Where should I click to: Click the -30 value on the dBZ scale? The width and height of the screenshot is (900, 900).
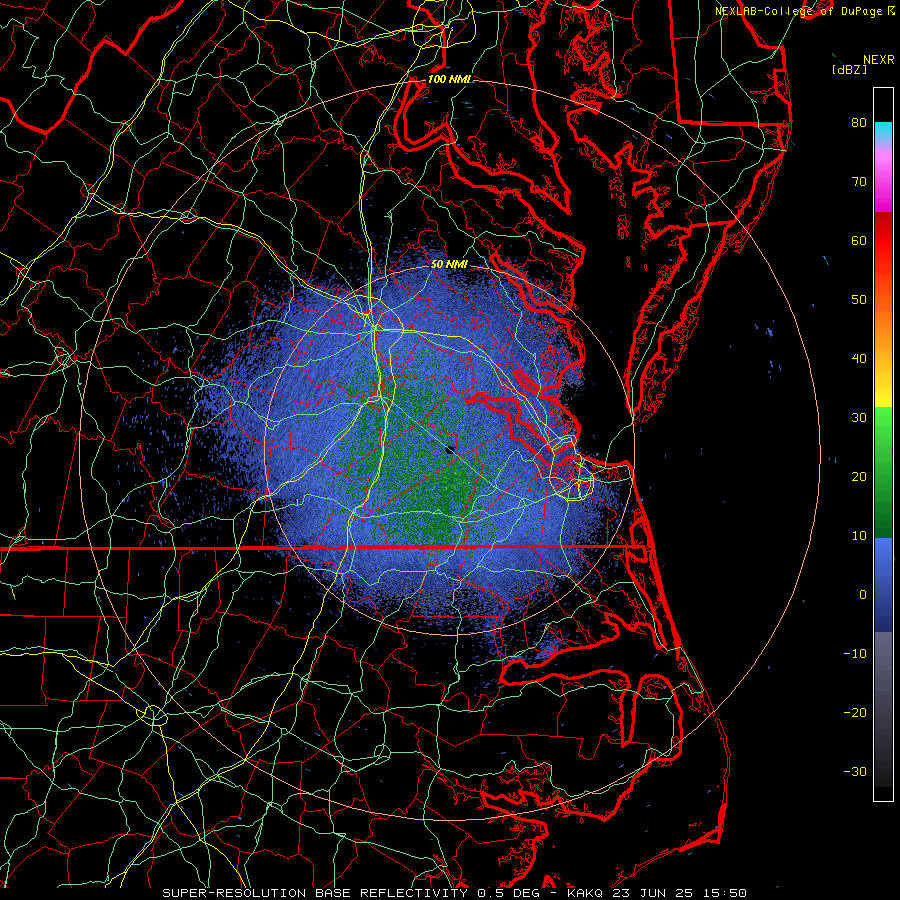(x=855, y=771)
